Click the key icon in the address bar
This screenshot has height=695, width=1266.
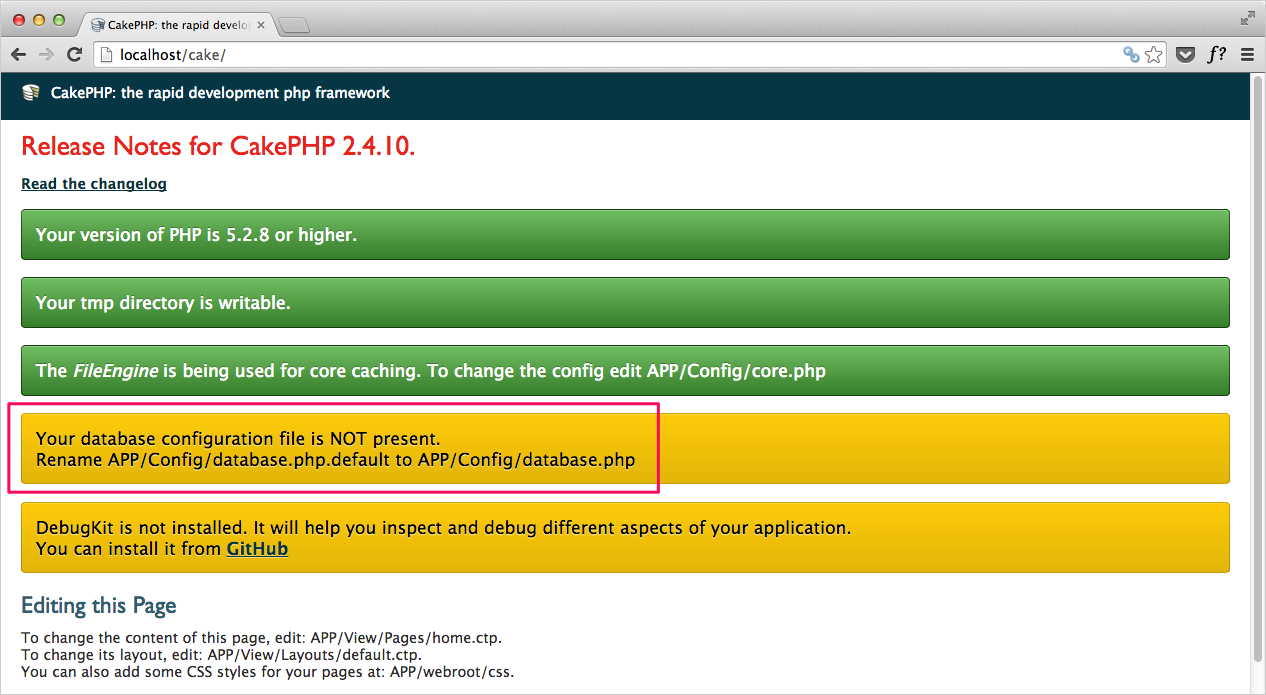(x=1131, y=55)
